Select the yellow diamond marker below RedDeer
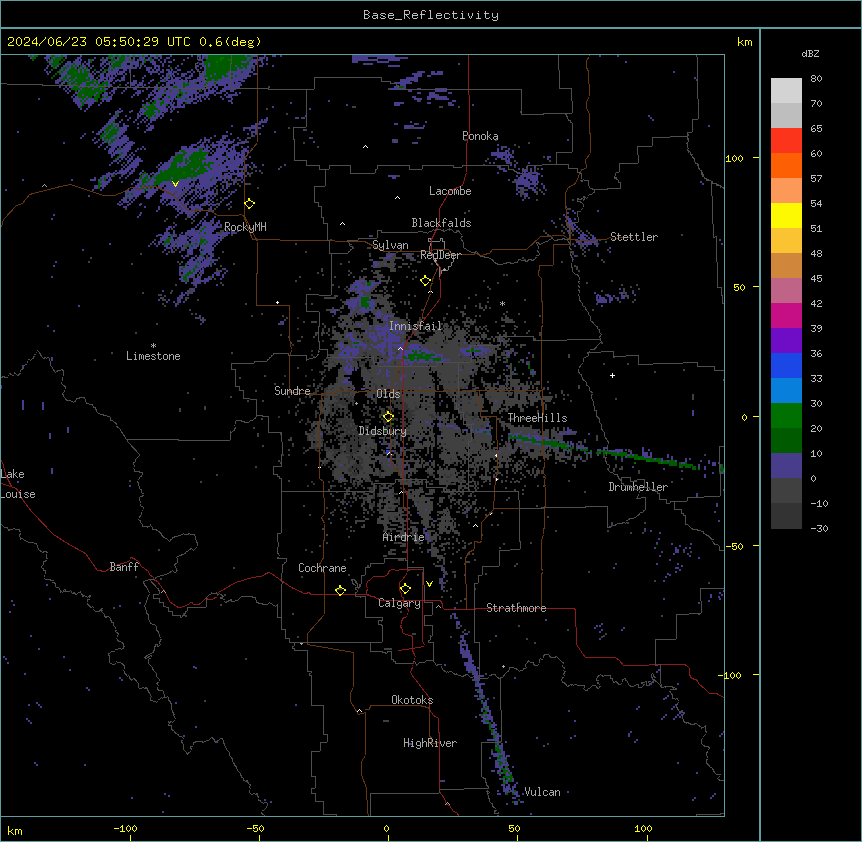Viewport: 862px width, 842px height. (x=426, y=281)
